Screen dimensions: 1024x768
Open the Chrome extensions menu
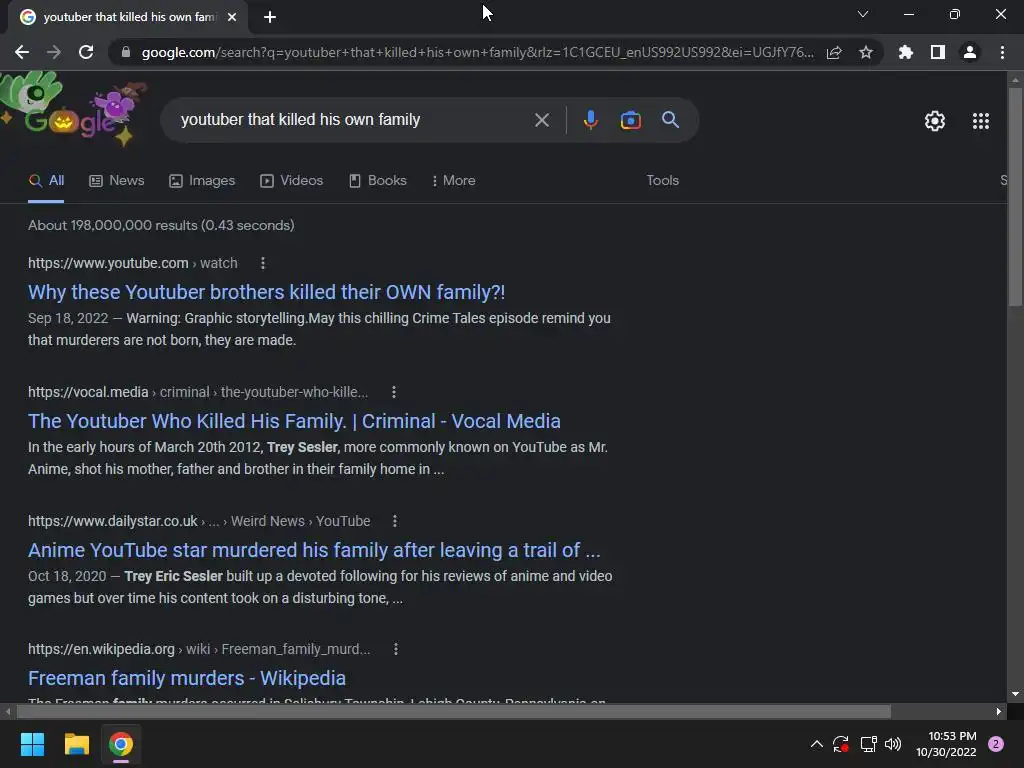[x=906, y=52]
